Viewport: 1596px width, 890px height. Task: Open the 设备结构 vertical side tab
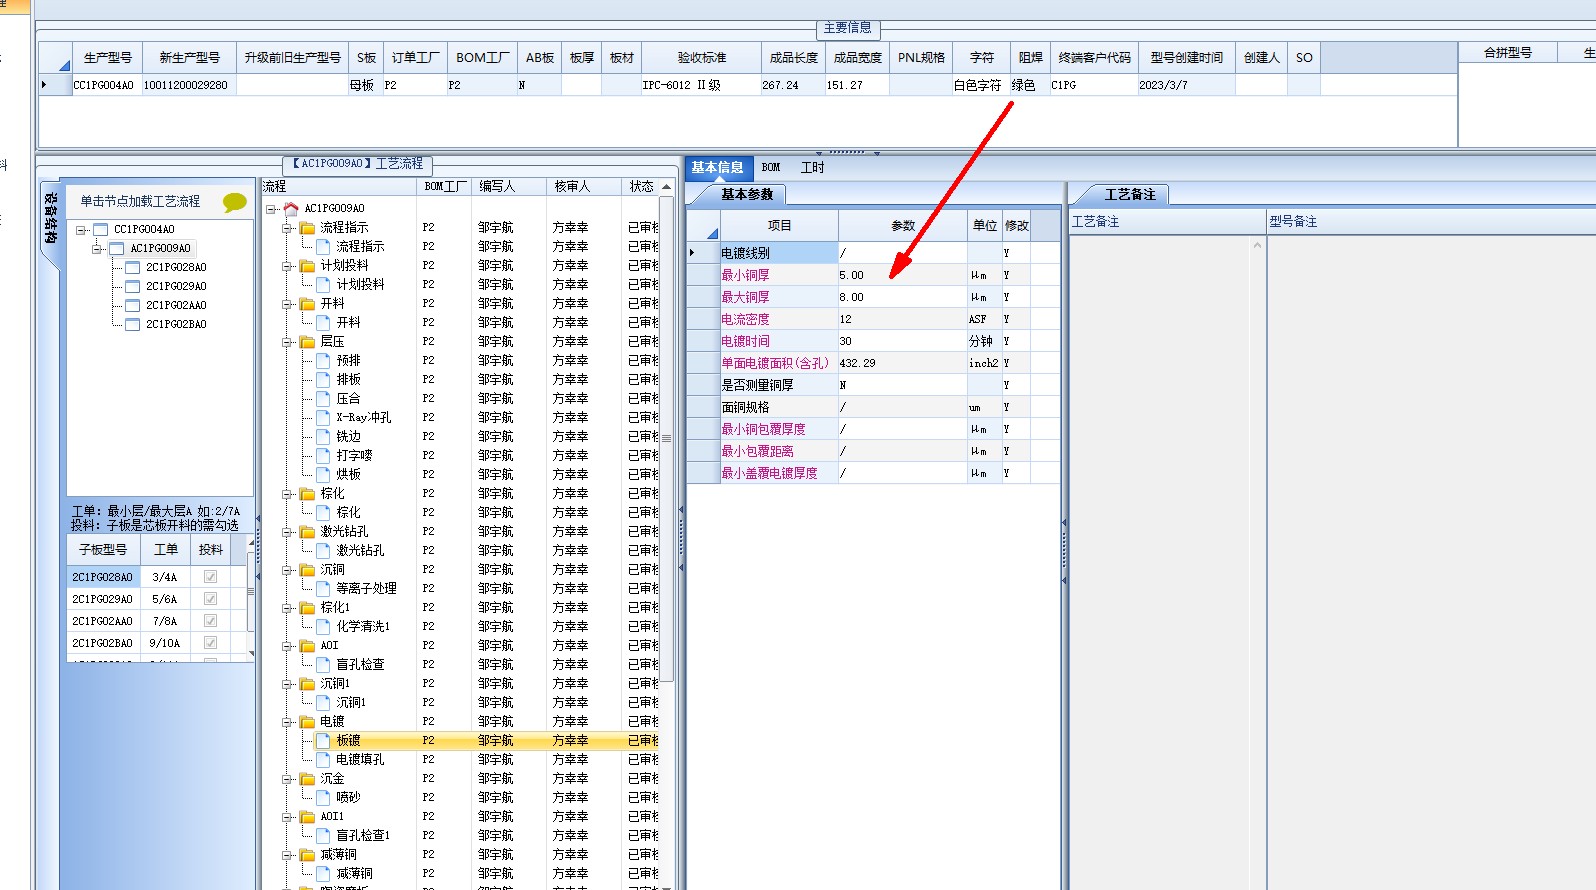click(50, 220)
